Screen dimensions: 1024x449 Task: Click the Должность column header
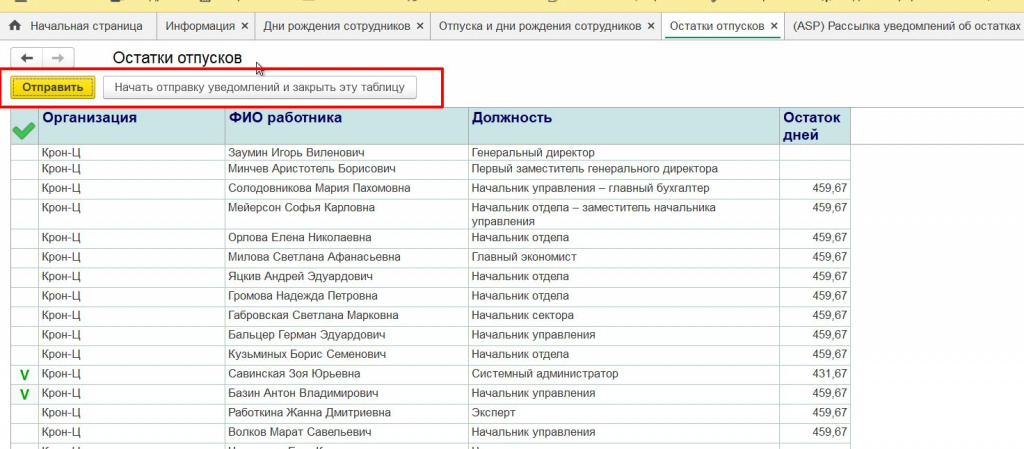point(624,126)
